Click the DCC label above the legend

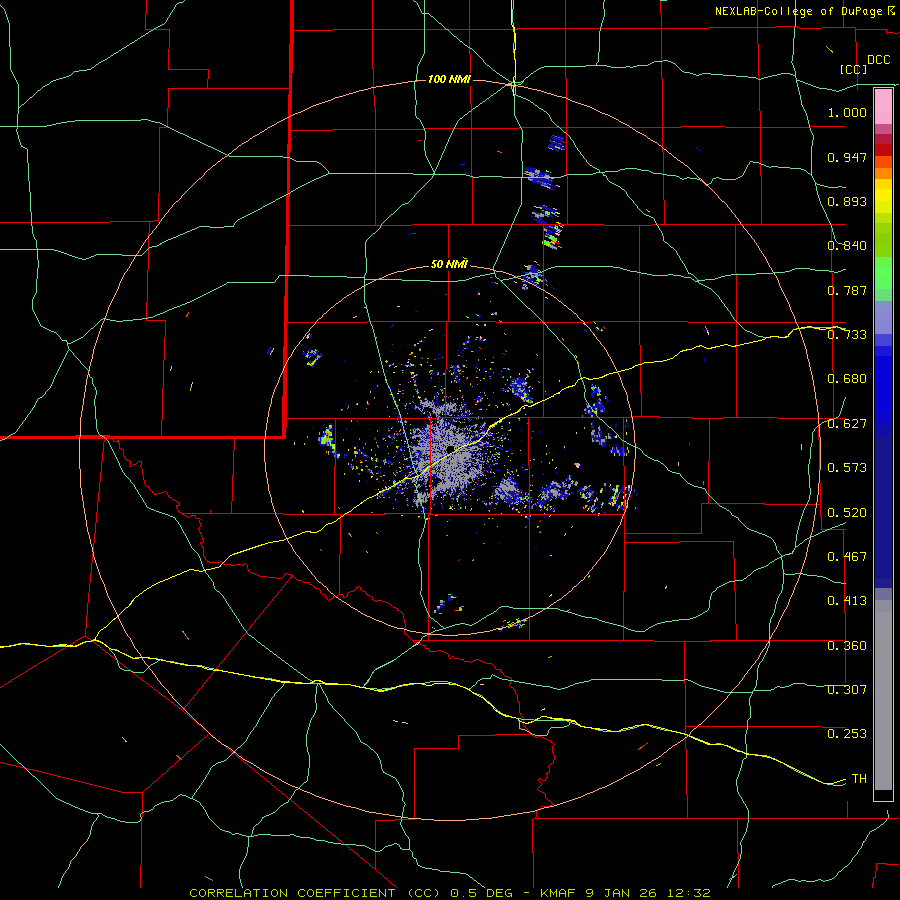pos(878,60)
